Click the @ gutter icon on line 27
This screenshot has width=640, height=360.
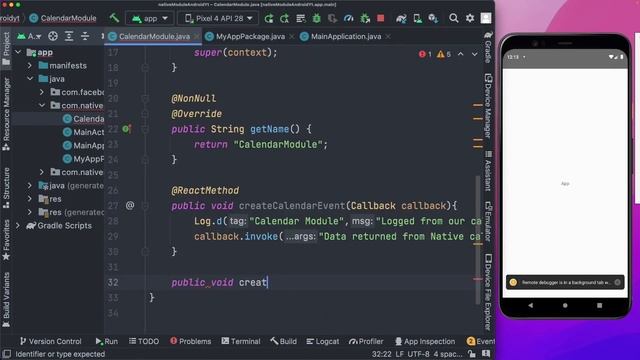pyautogui.click(x=130, y=205)
